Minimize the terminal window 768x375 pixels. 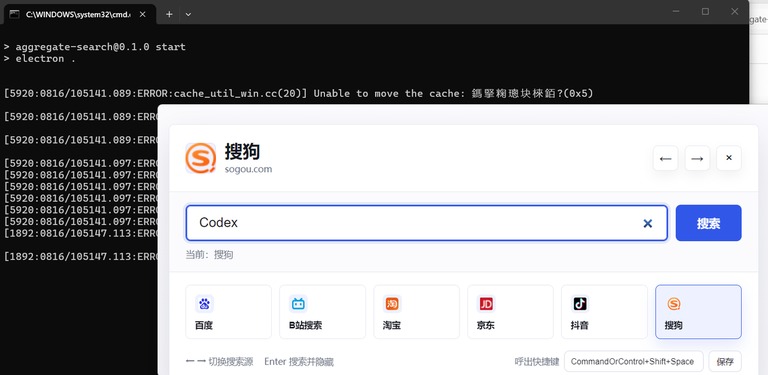click(676, 11)
